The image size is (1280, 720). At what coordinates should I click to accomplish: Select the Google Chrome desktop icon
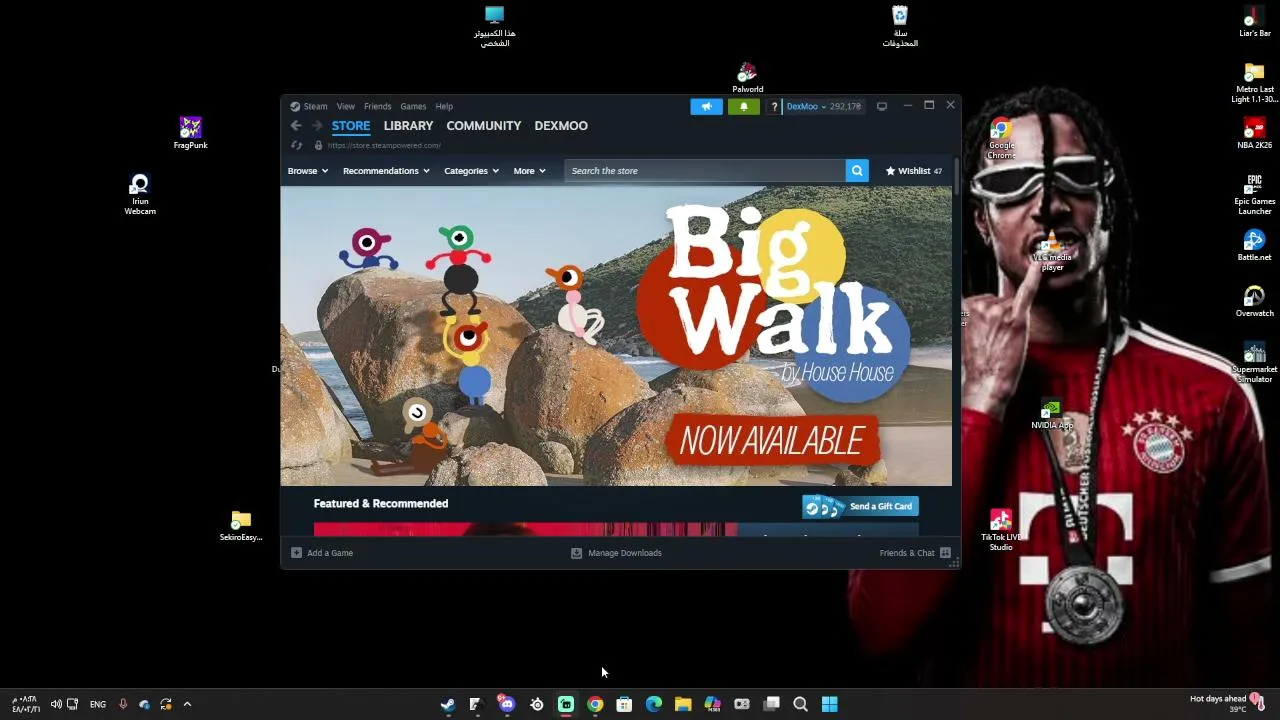(1001, 139)
